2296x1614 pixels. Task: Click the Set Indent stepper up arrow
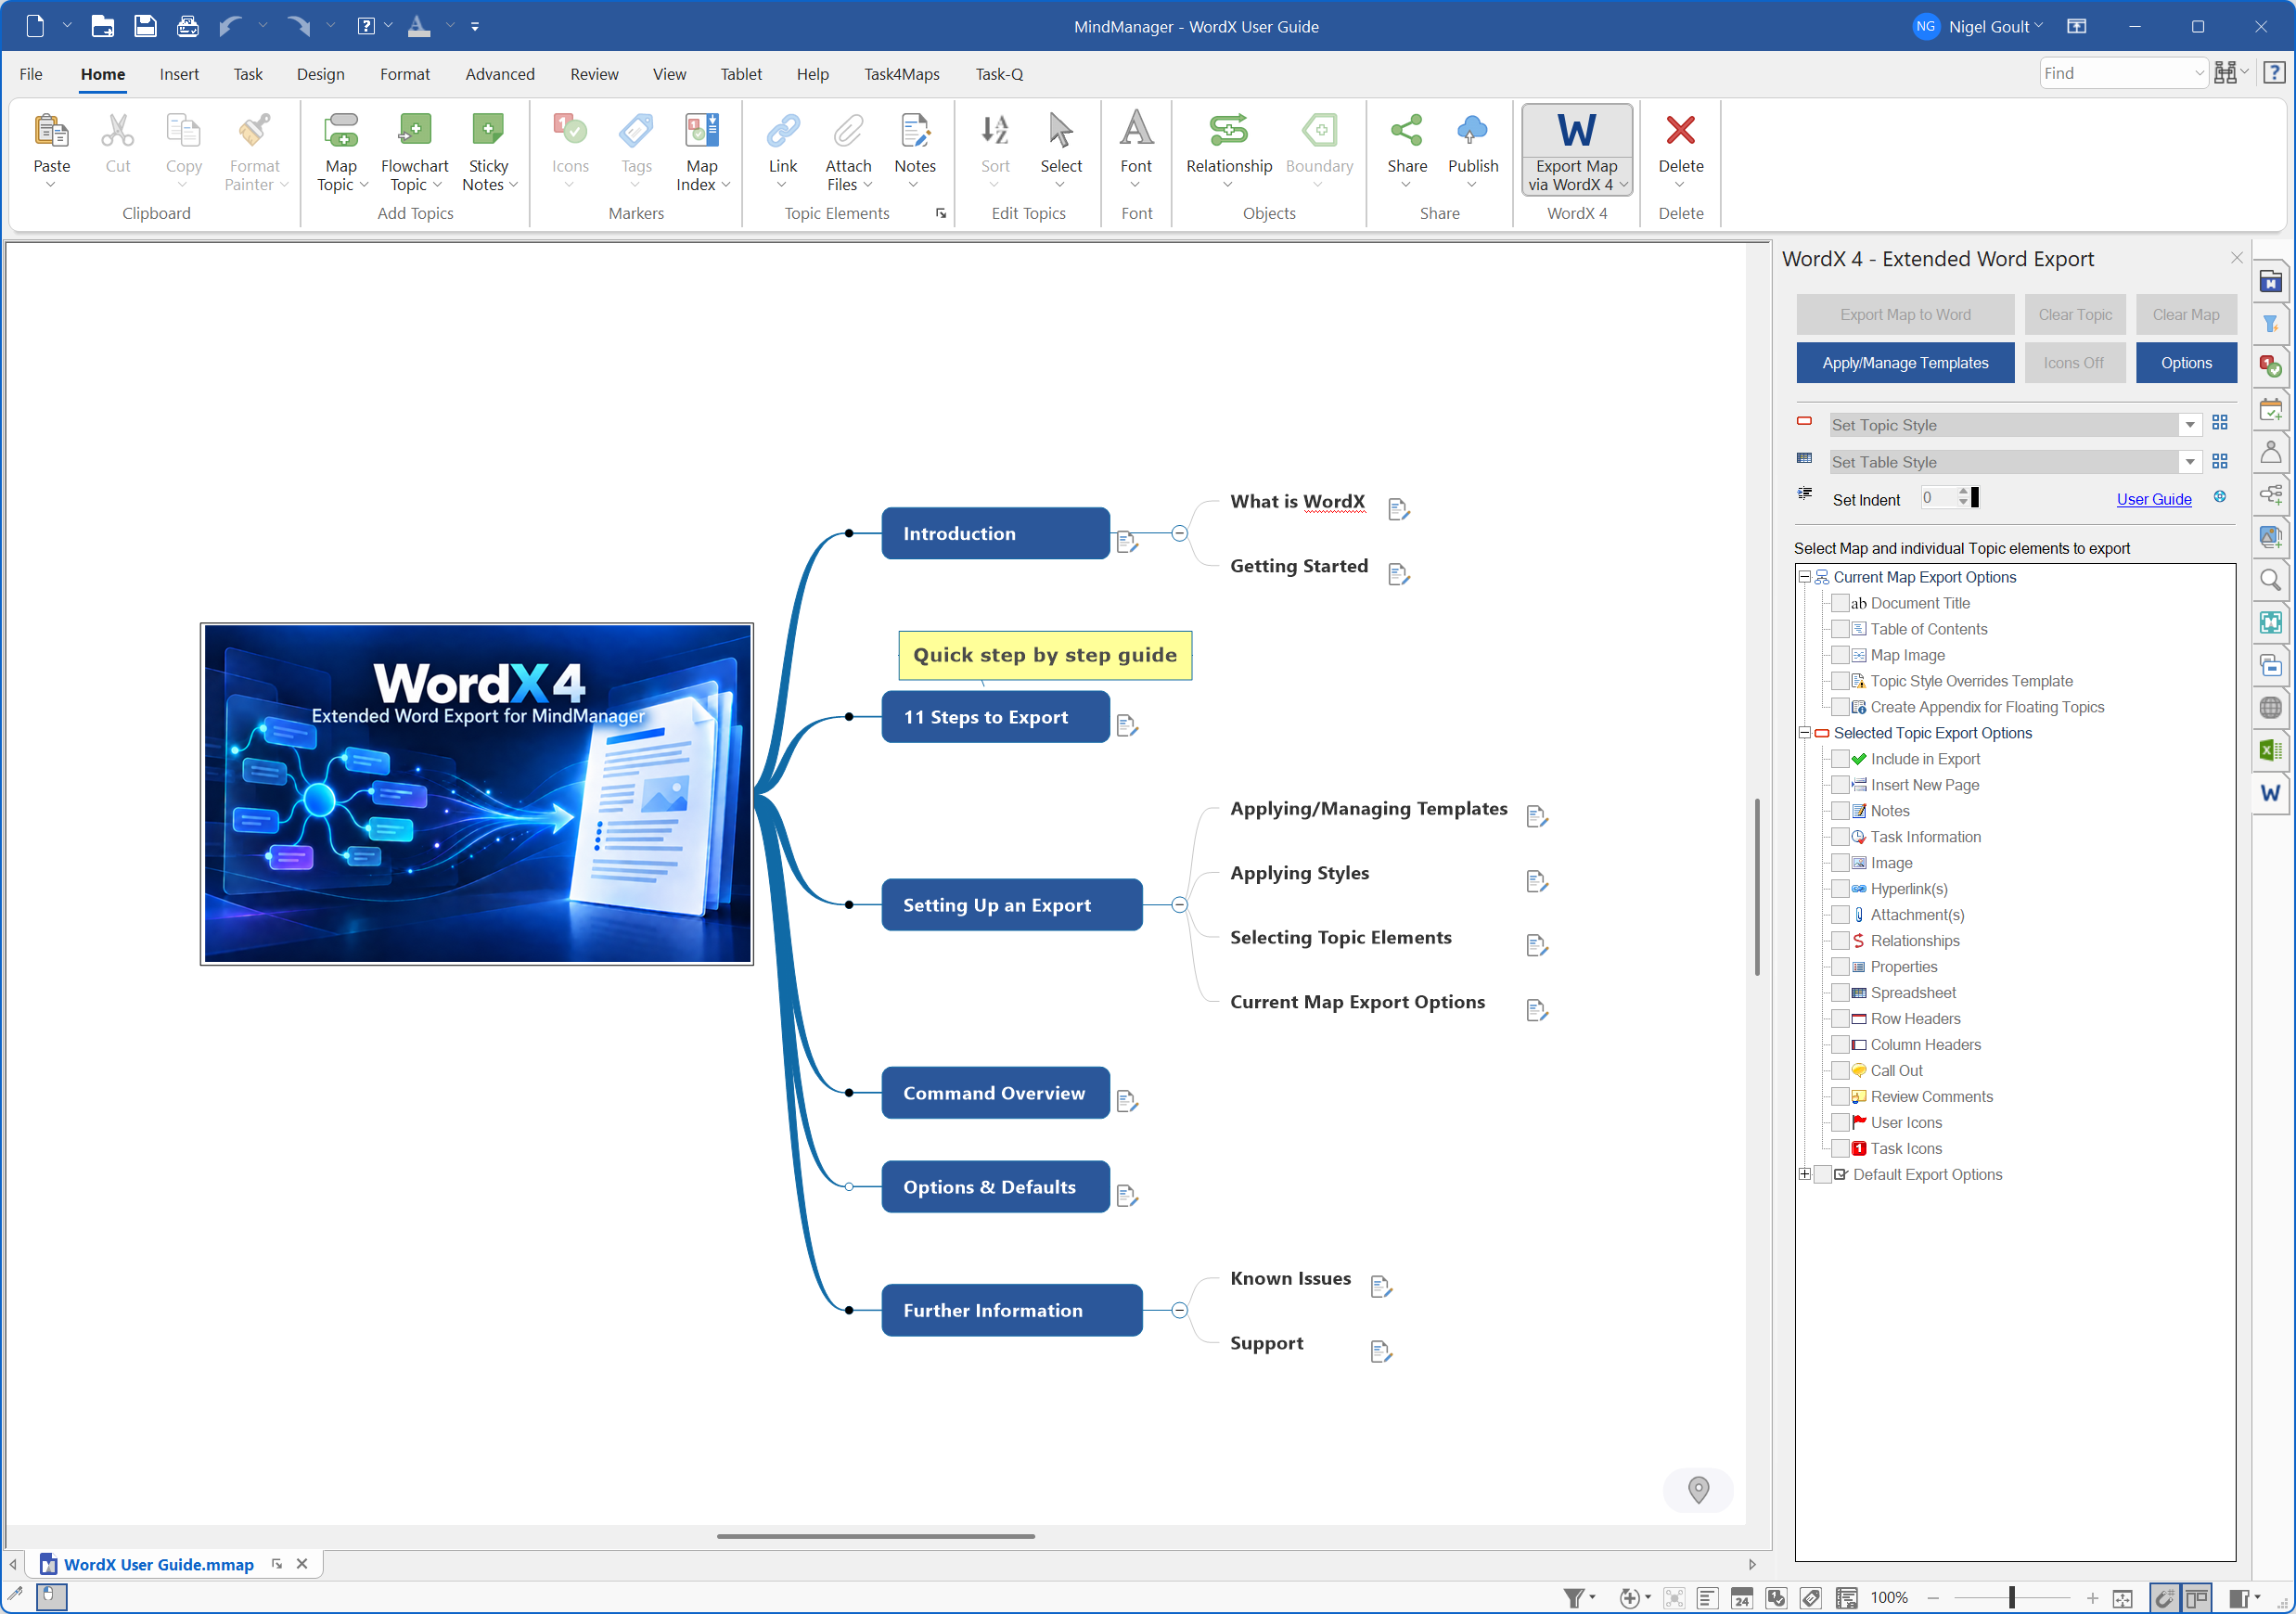point(1962,492)
